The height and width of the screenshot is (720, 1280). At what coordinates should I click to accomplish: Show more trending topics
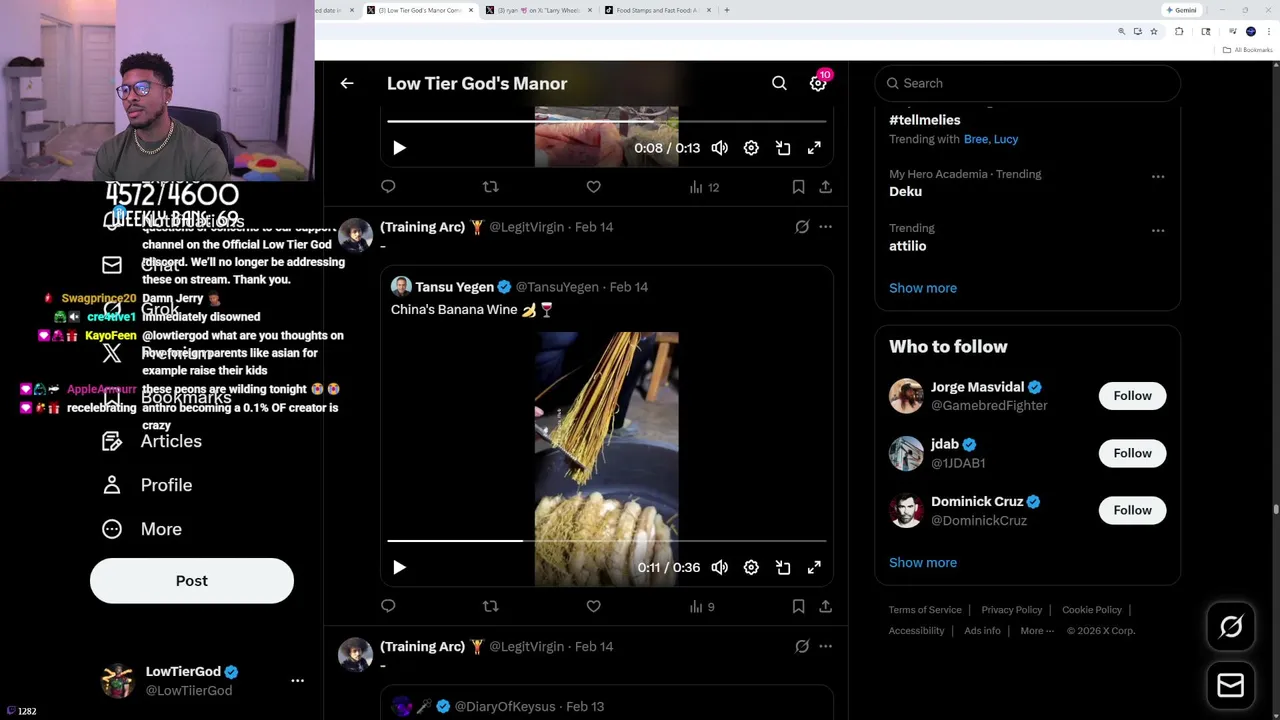tap(923, 288)
